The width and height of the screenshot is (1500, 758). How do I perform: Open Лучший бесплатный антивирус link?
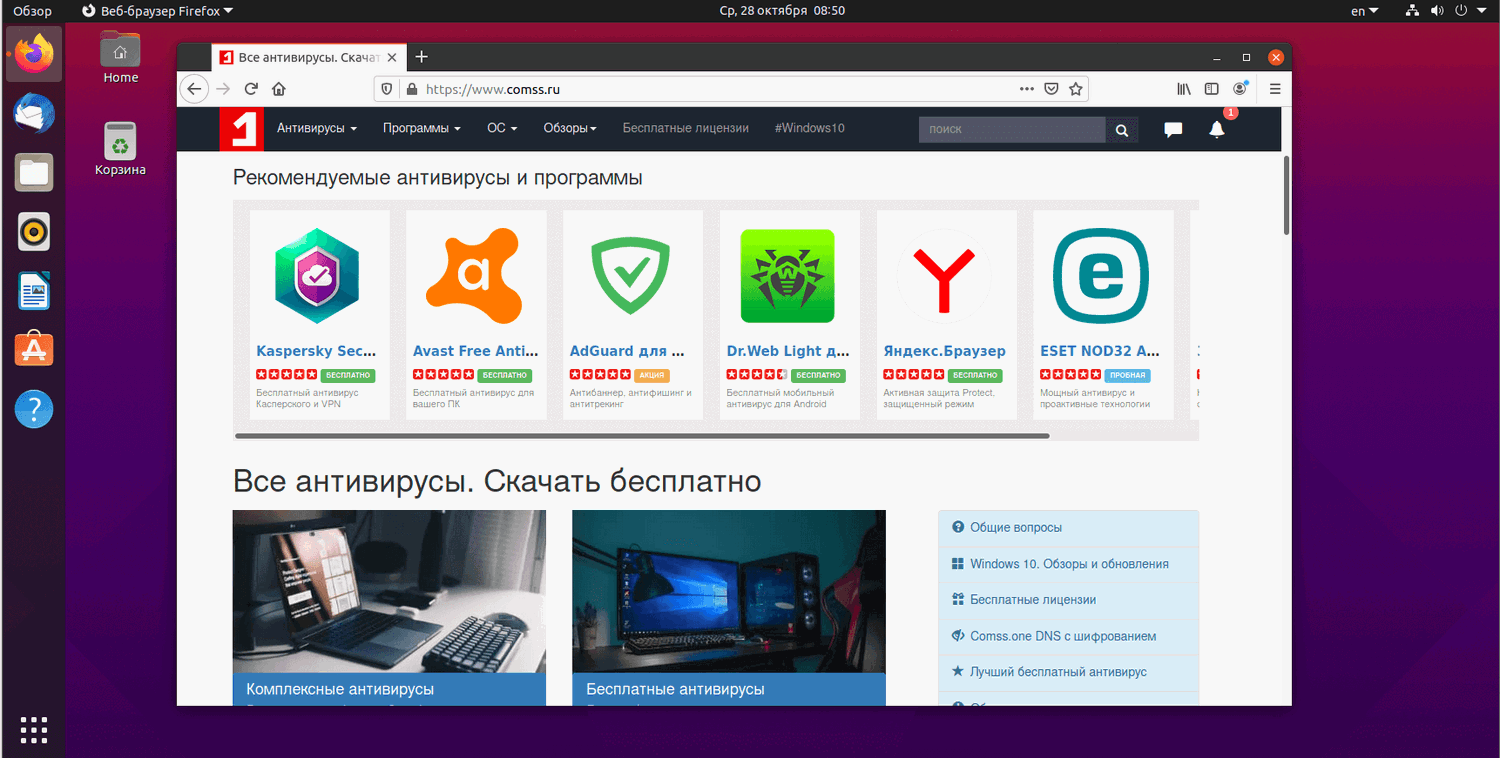click(x=1058, y=672)
